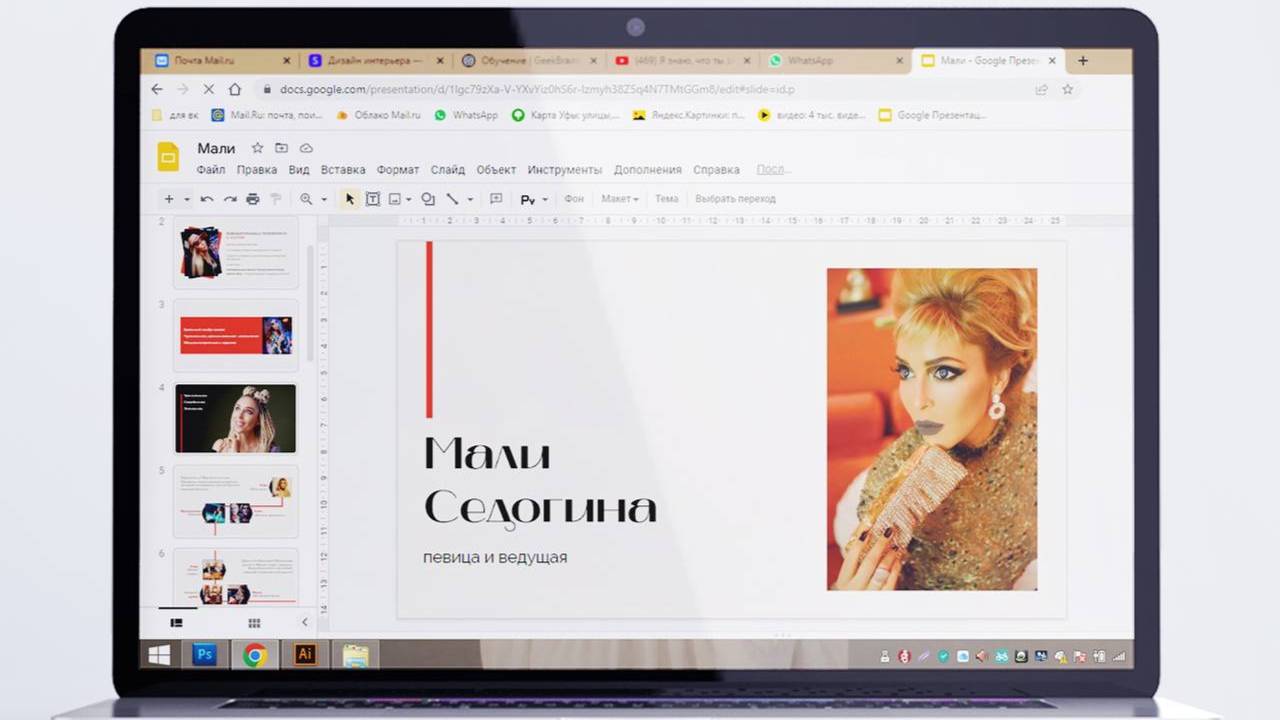Screen dimensions: 1280x720
Task: Open the new slide layout dropdown arrow
Action: point(186,199)
